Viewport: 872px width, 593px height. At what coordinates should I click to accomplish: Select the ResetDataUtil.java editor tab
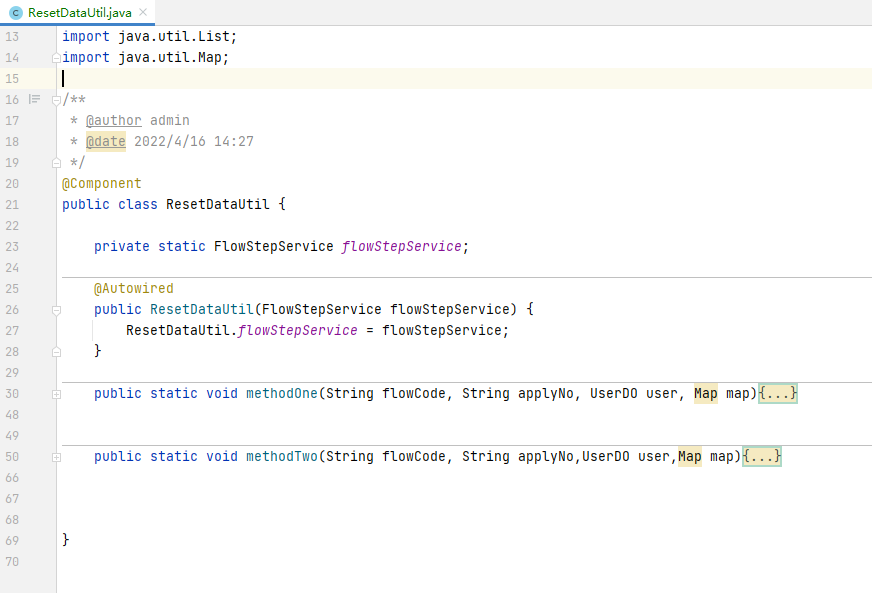click(x=77, y=12)
